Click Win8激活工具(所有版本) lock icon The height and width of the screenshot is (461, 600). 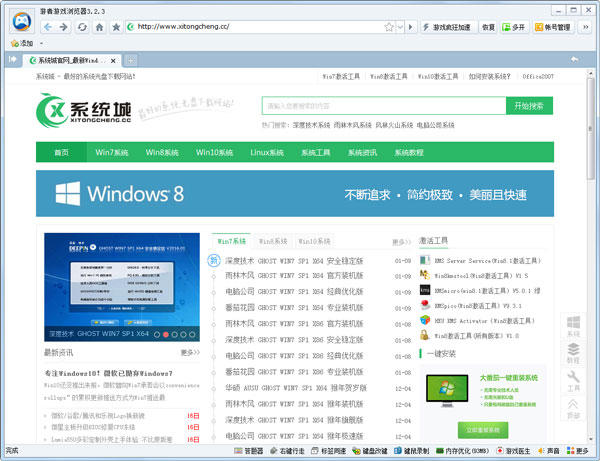(425, 335)
